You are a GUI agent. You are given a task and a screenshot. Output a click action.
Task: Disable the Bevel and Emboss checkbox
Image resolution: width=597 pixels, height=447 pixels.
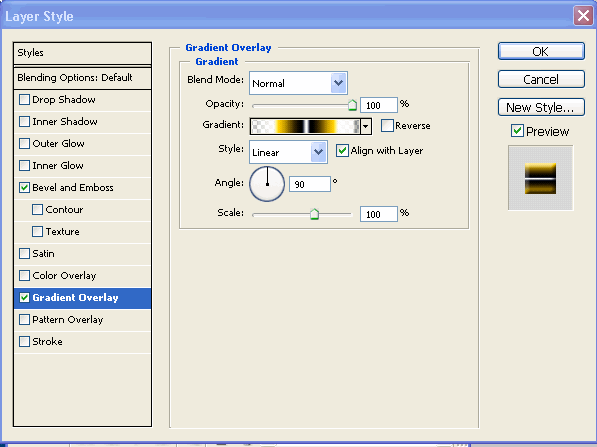(24, 188)
